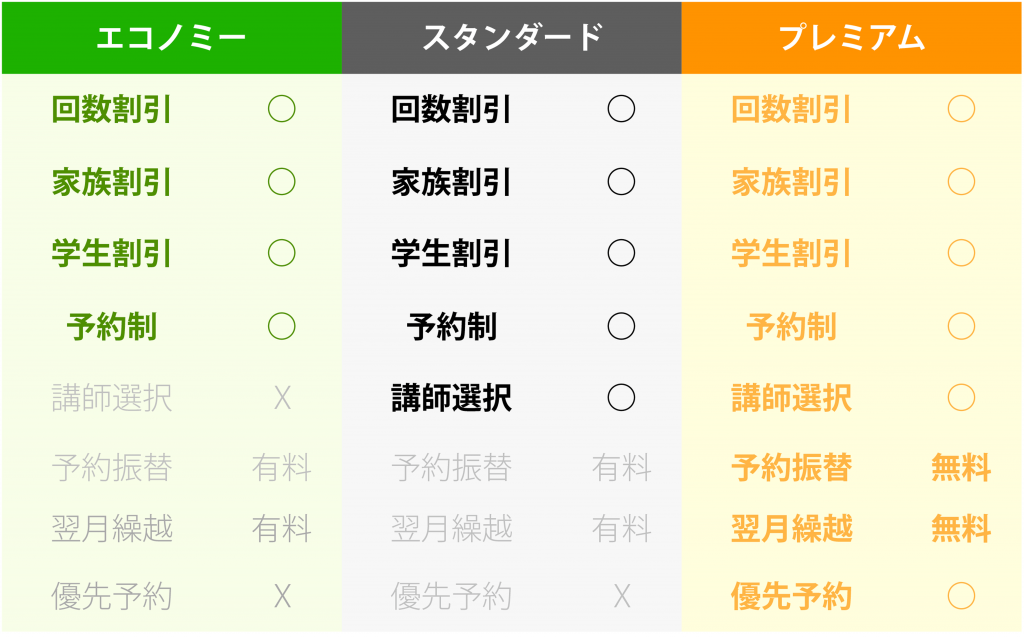This screenshot has width=1024, height=638.
Task: Click the green エコノミー plan header
Action: coord(172,38)
